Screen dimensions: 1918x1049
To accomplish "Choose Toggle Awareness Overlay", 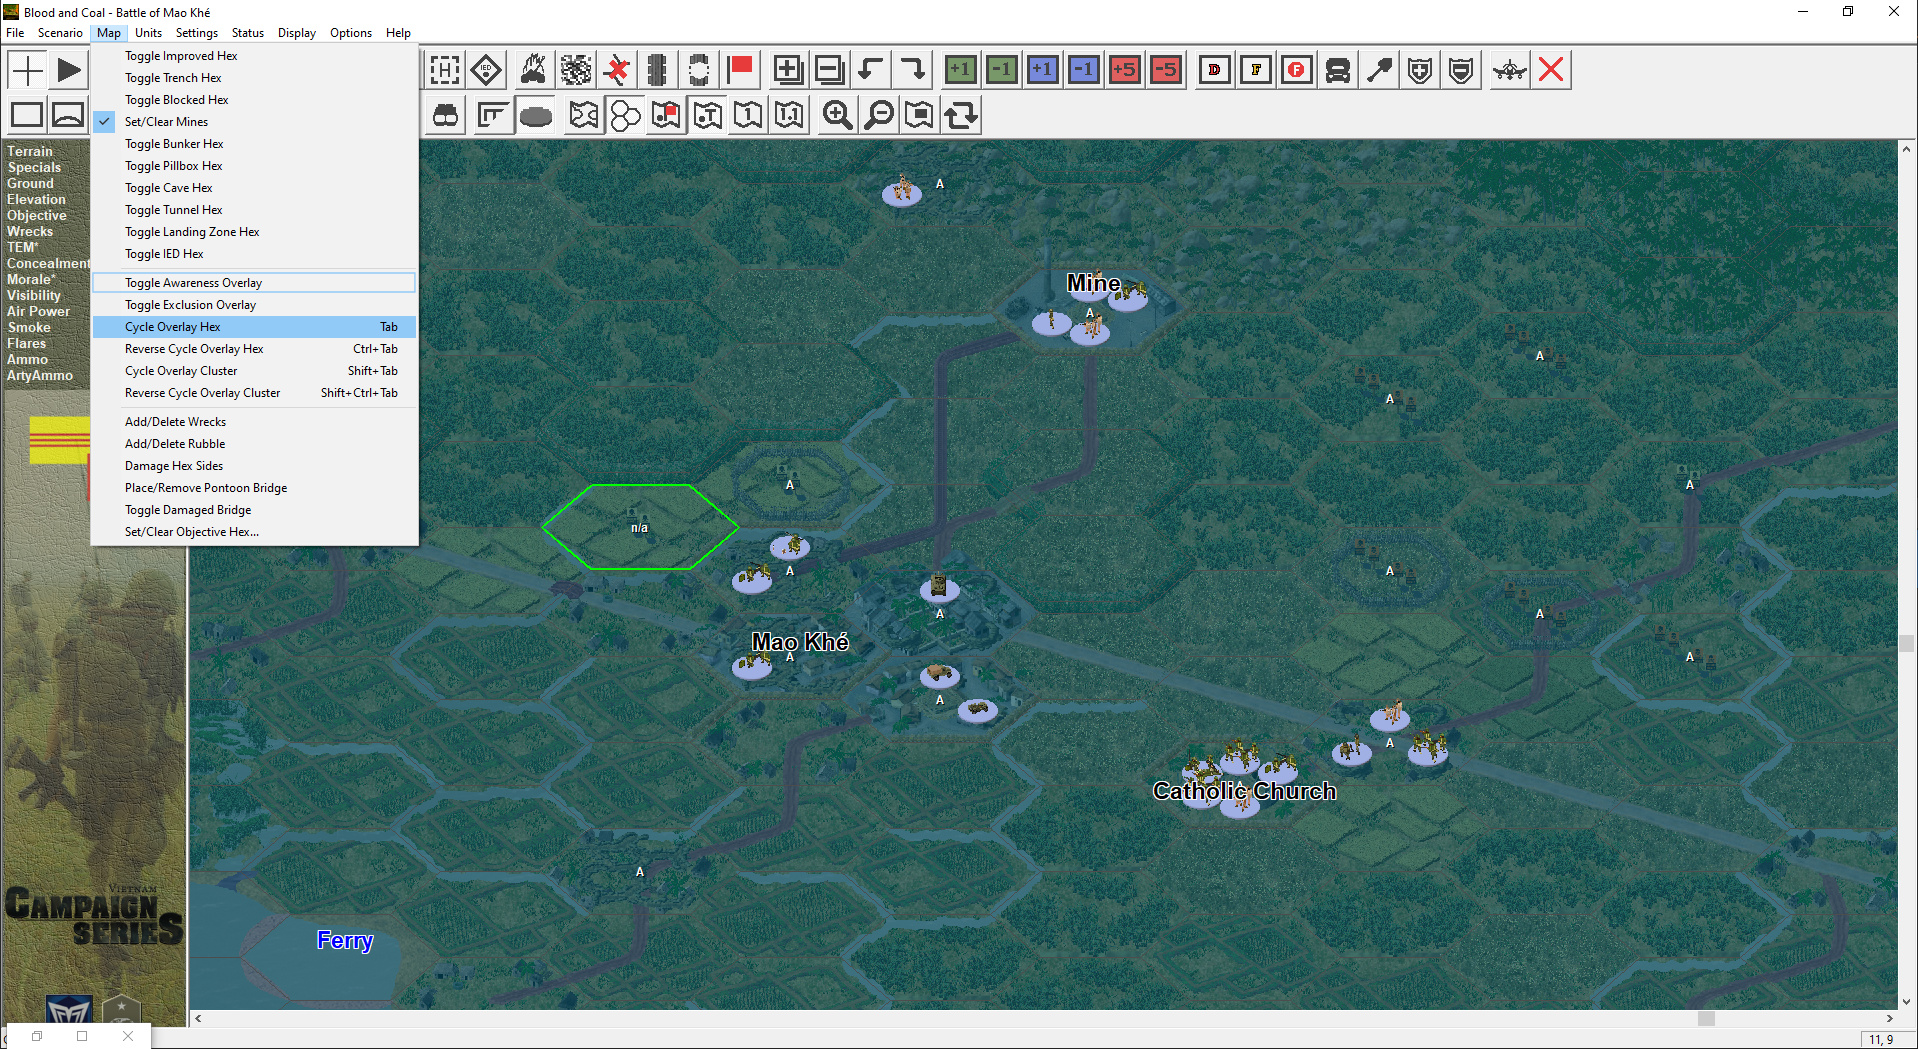I will pos(254,283).
